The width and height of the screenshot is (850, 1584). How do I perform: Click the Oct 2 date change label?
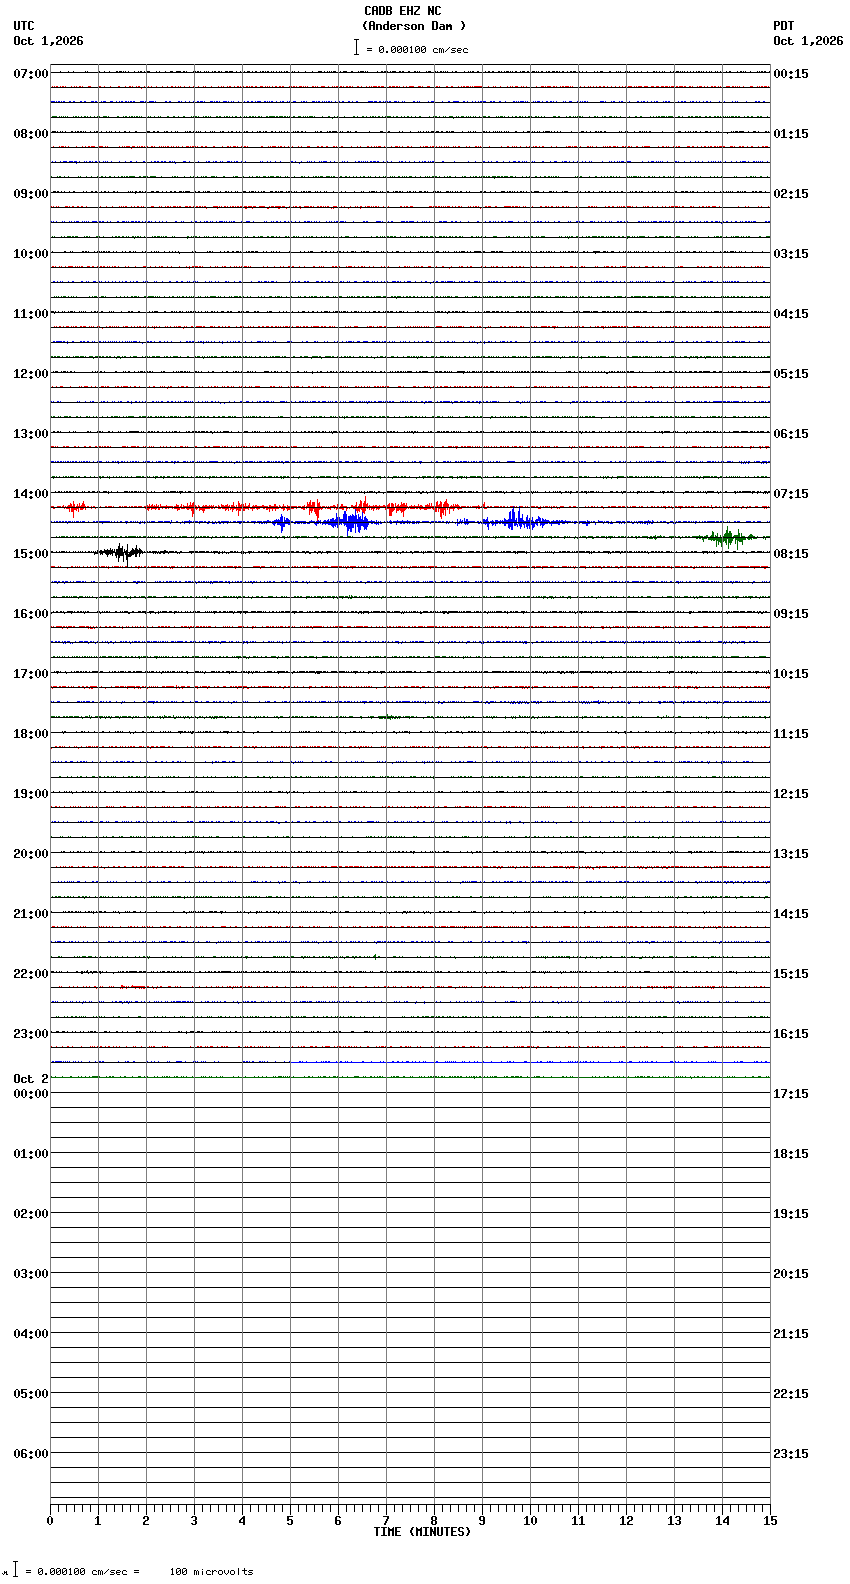[x=31, y=1079]
